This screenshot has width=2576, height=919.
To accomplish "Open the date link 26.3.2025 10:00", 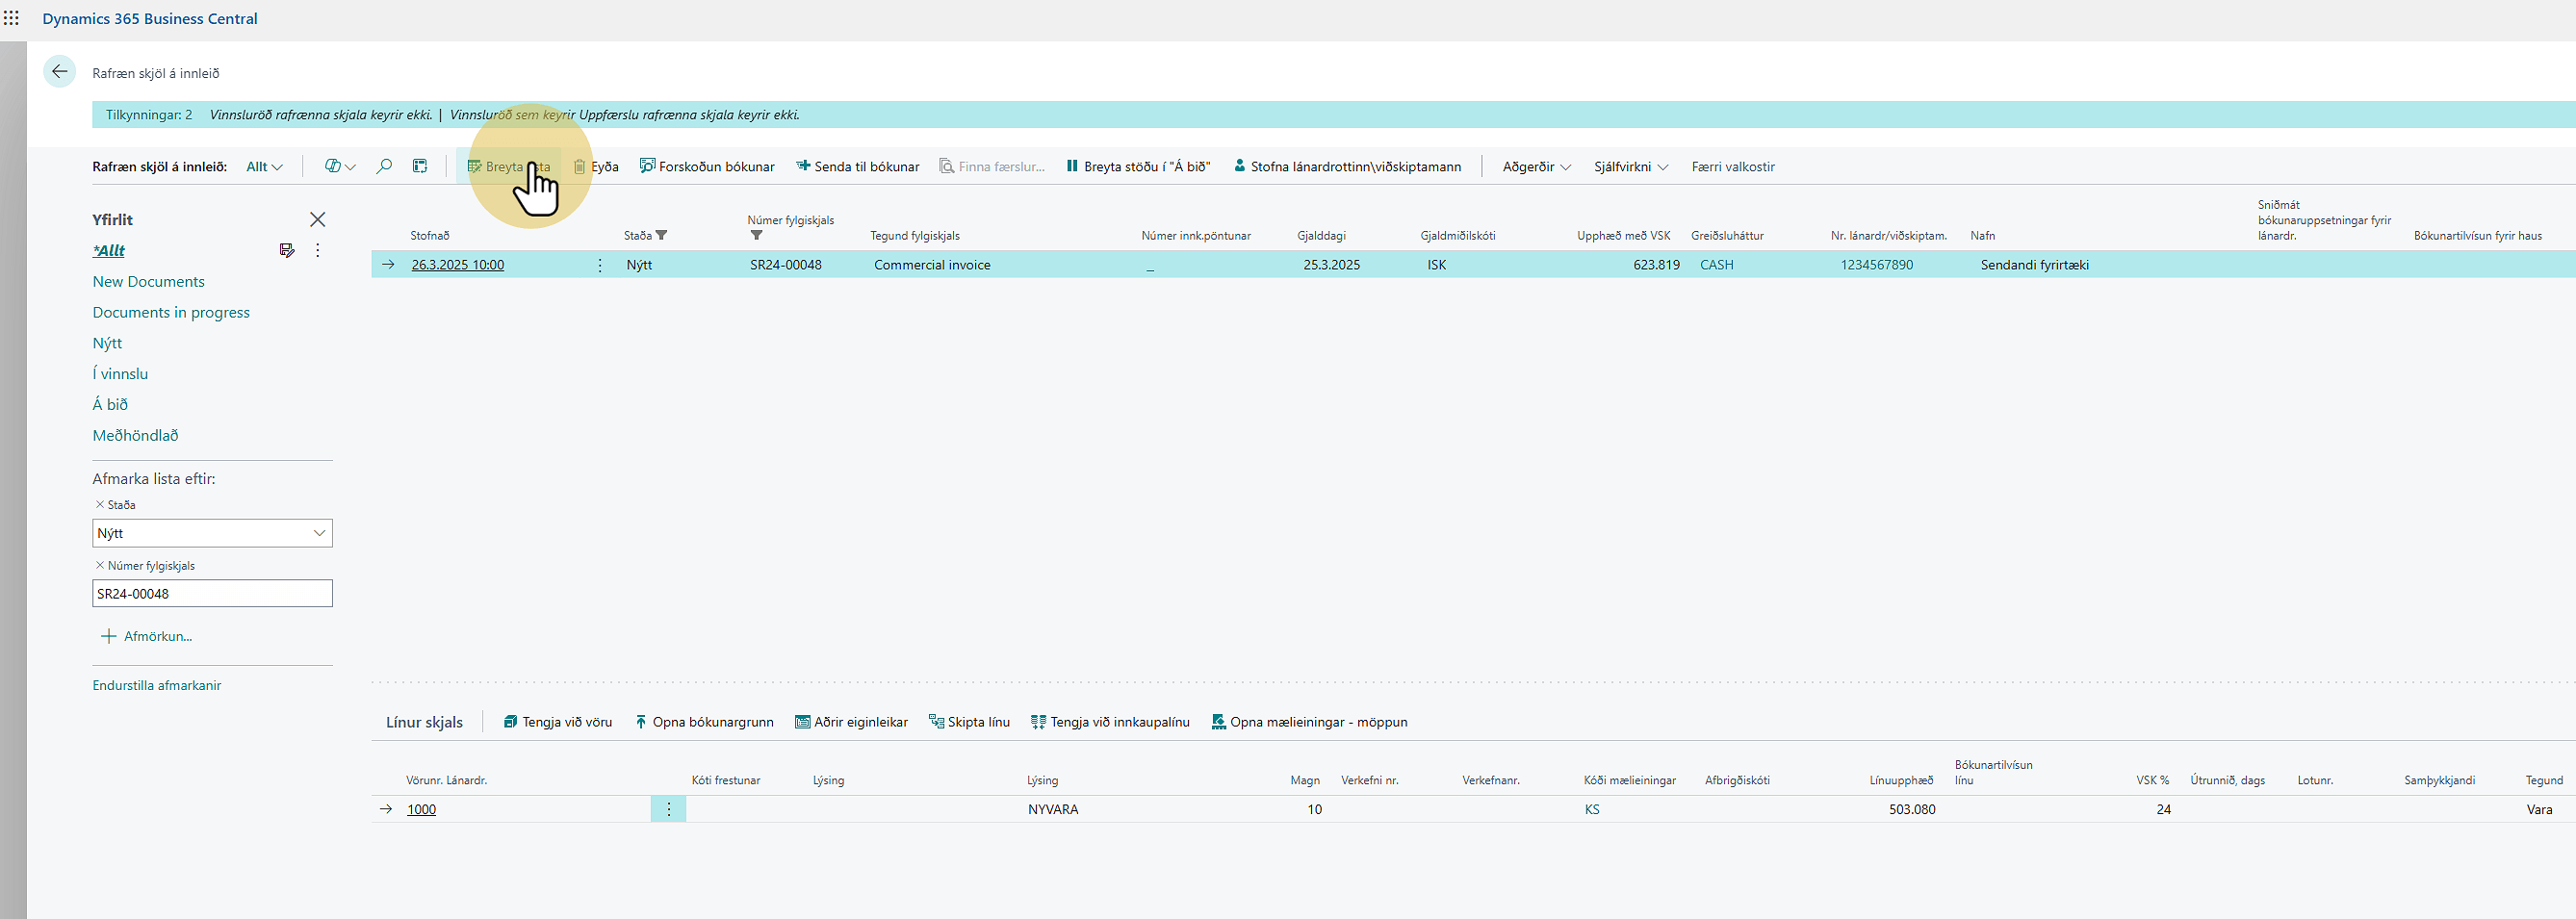I will pyautogui.click(x=458, y=265).
